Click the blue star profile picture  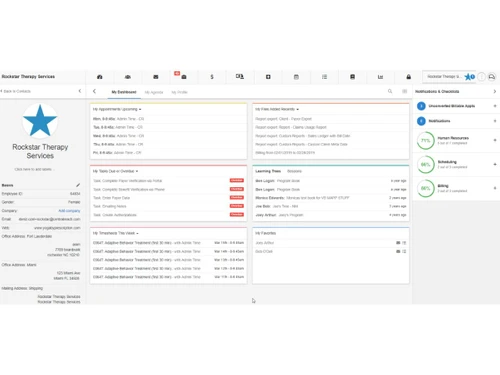40,121
